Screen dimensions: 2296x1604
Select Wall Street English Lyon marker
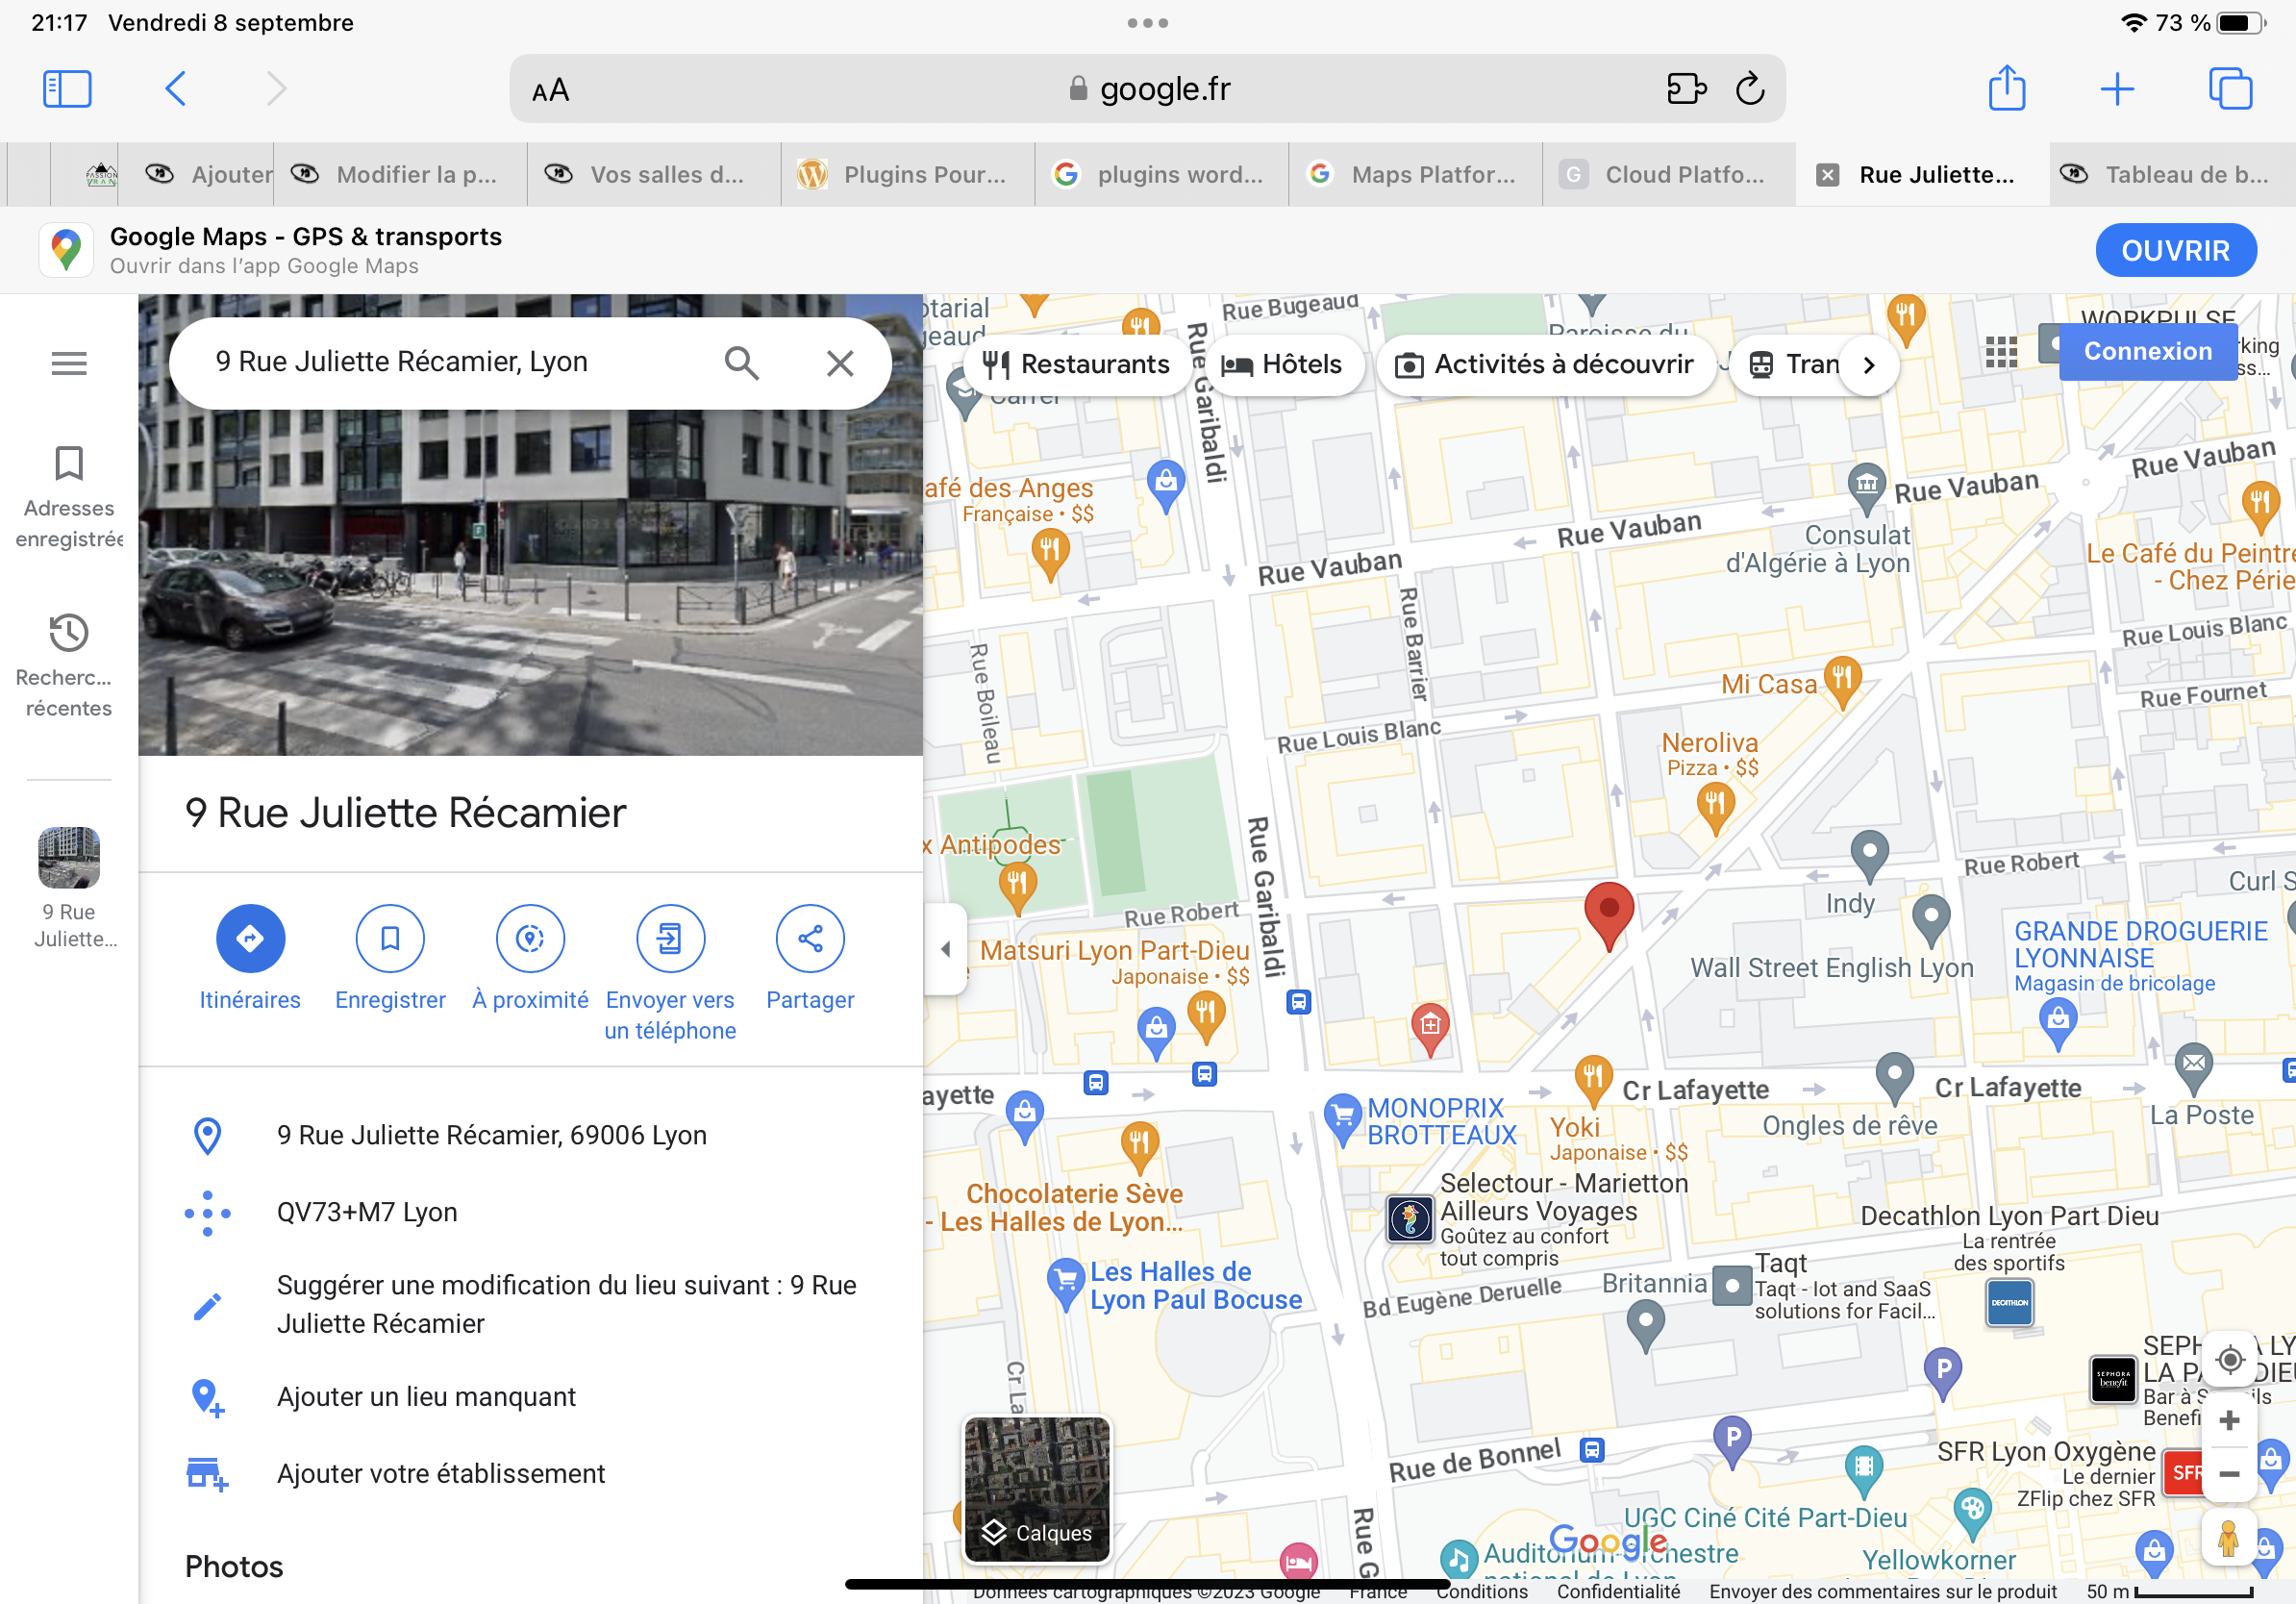pyautogui.click(x=1931, y=918)
